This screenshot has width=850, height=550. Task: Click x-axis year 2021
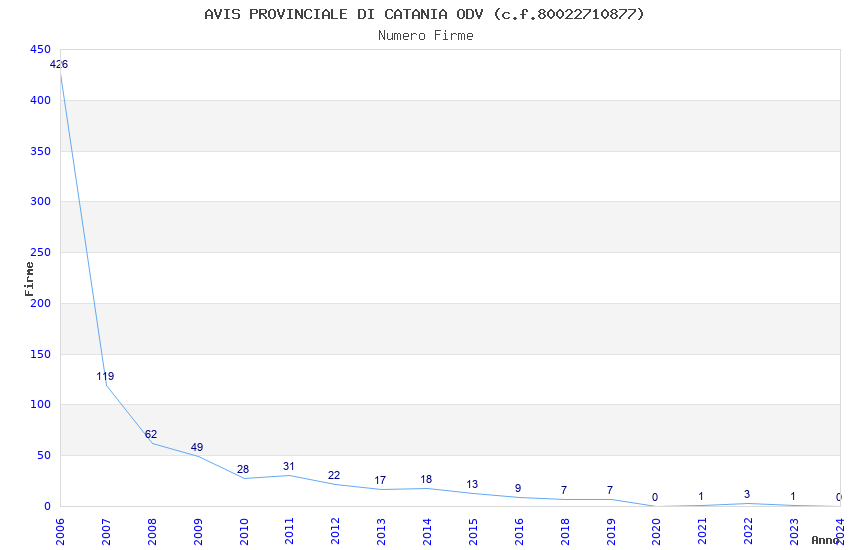702,532
